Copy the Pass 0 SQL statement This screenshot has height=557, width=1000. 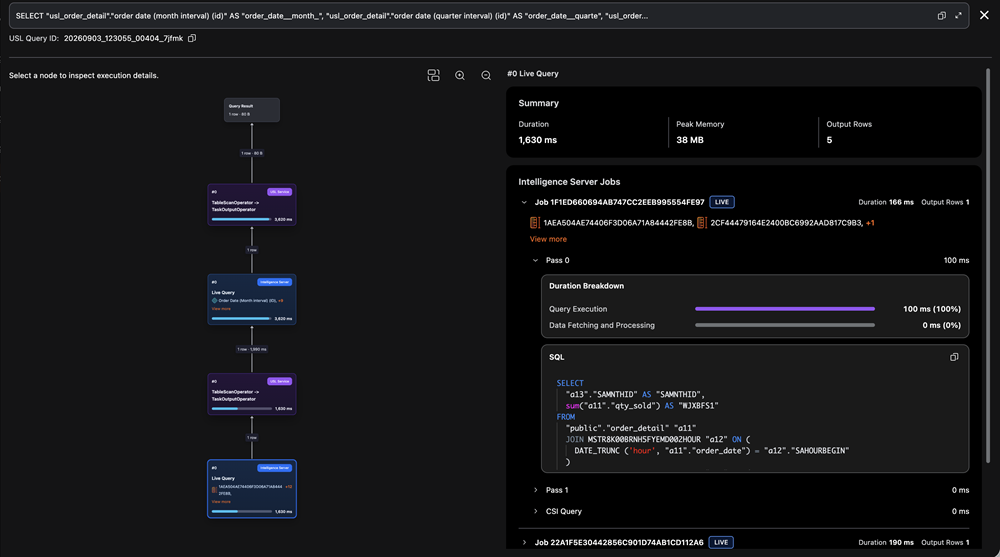pos(954,357)
